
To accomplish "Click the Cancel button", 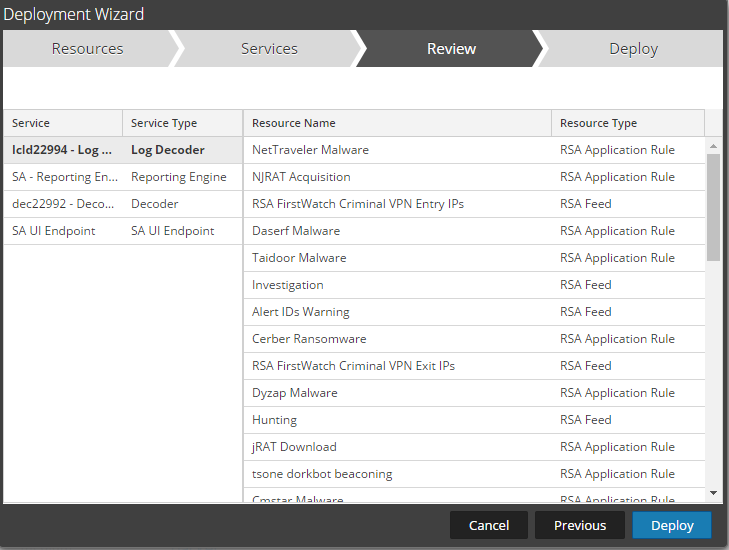I will tap(488, 525).
